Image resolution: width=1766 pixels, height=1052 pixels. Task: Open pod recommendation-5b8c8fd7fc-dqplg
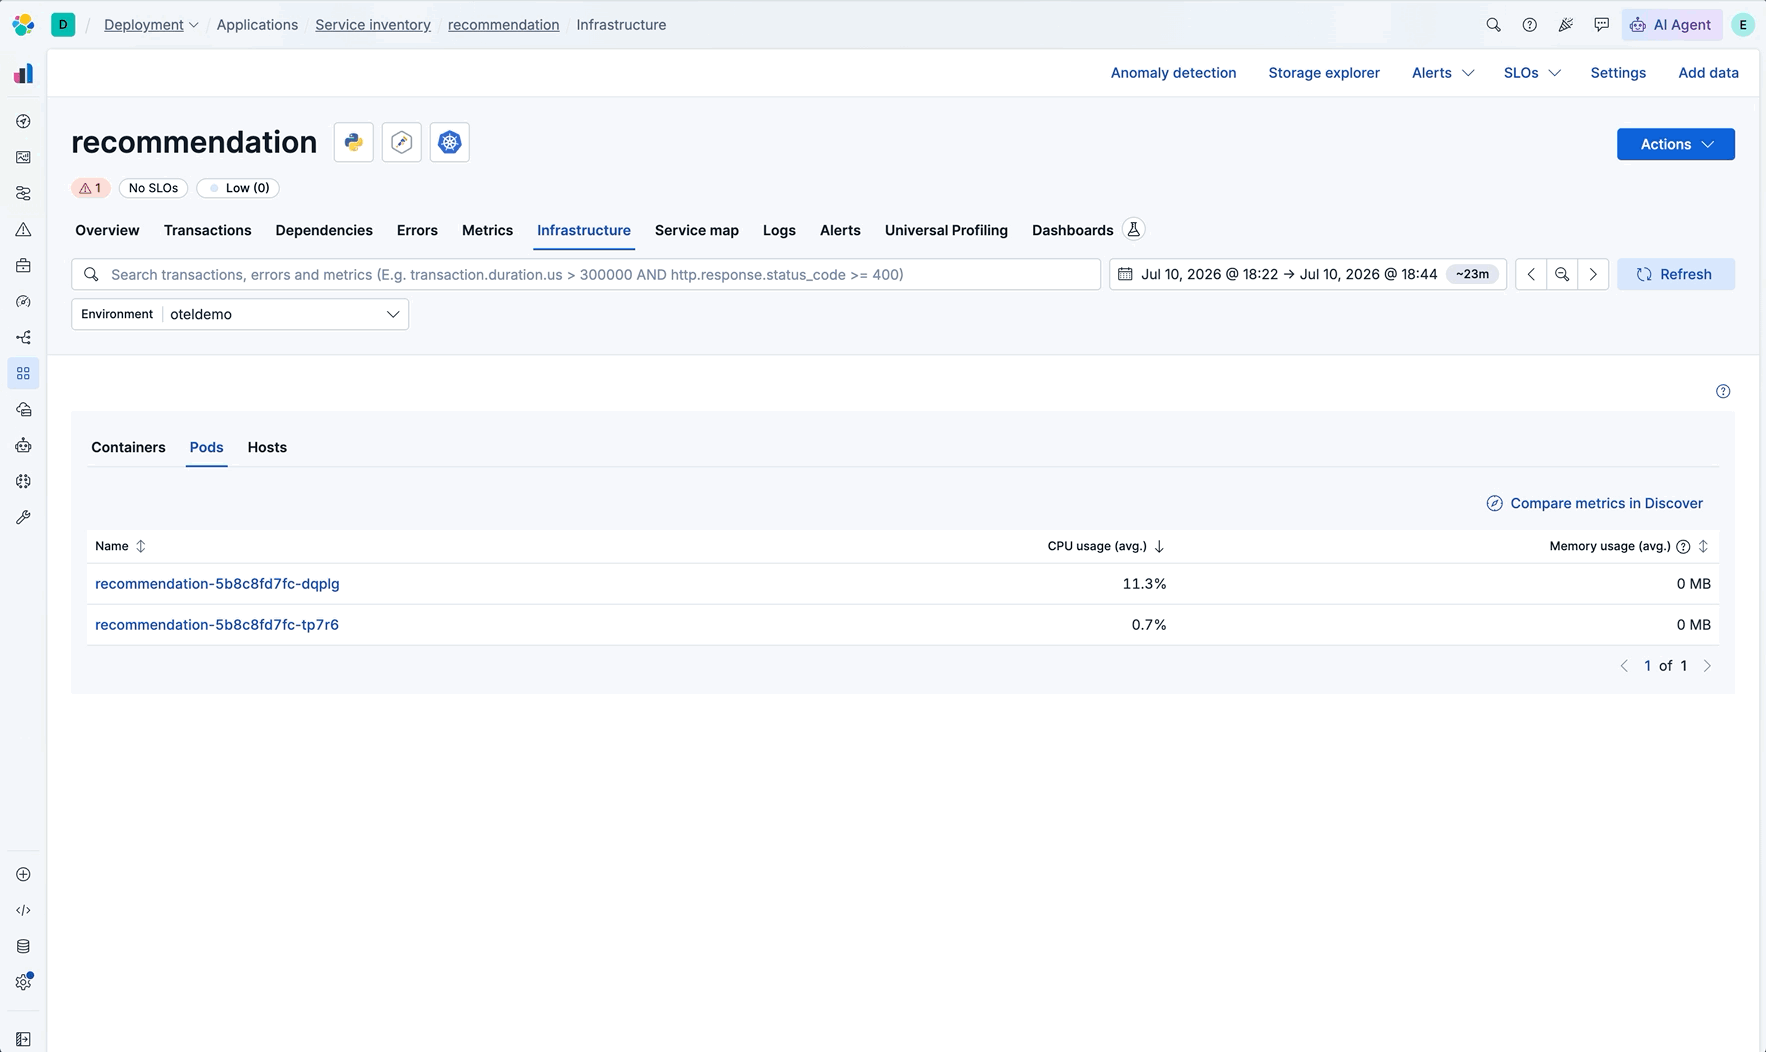[x=217, y=584]
